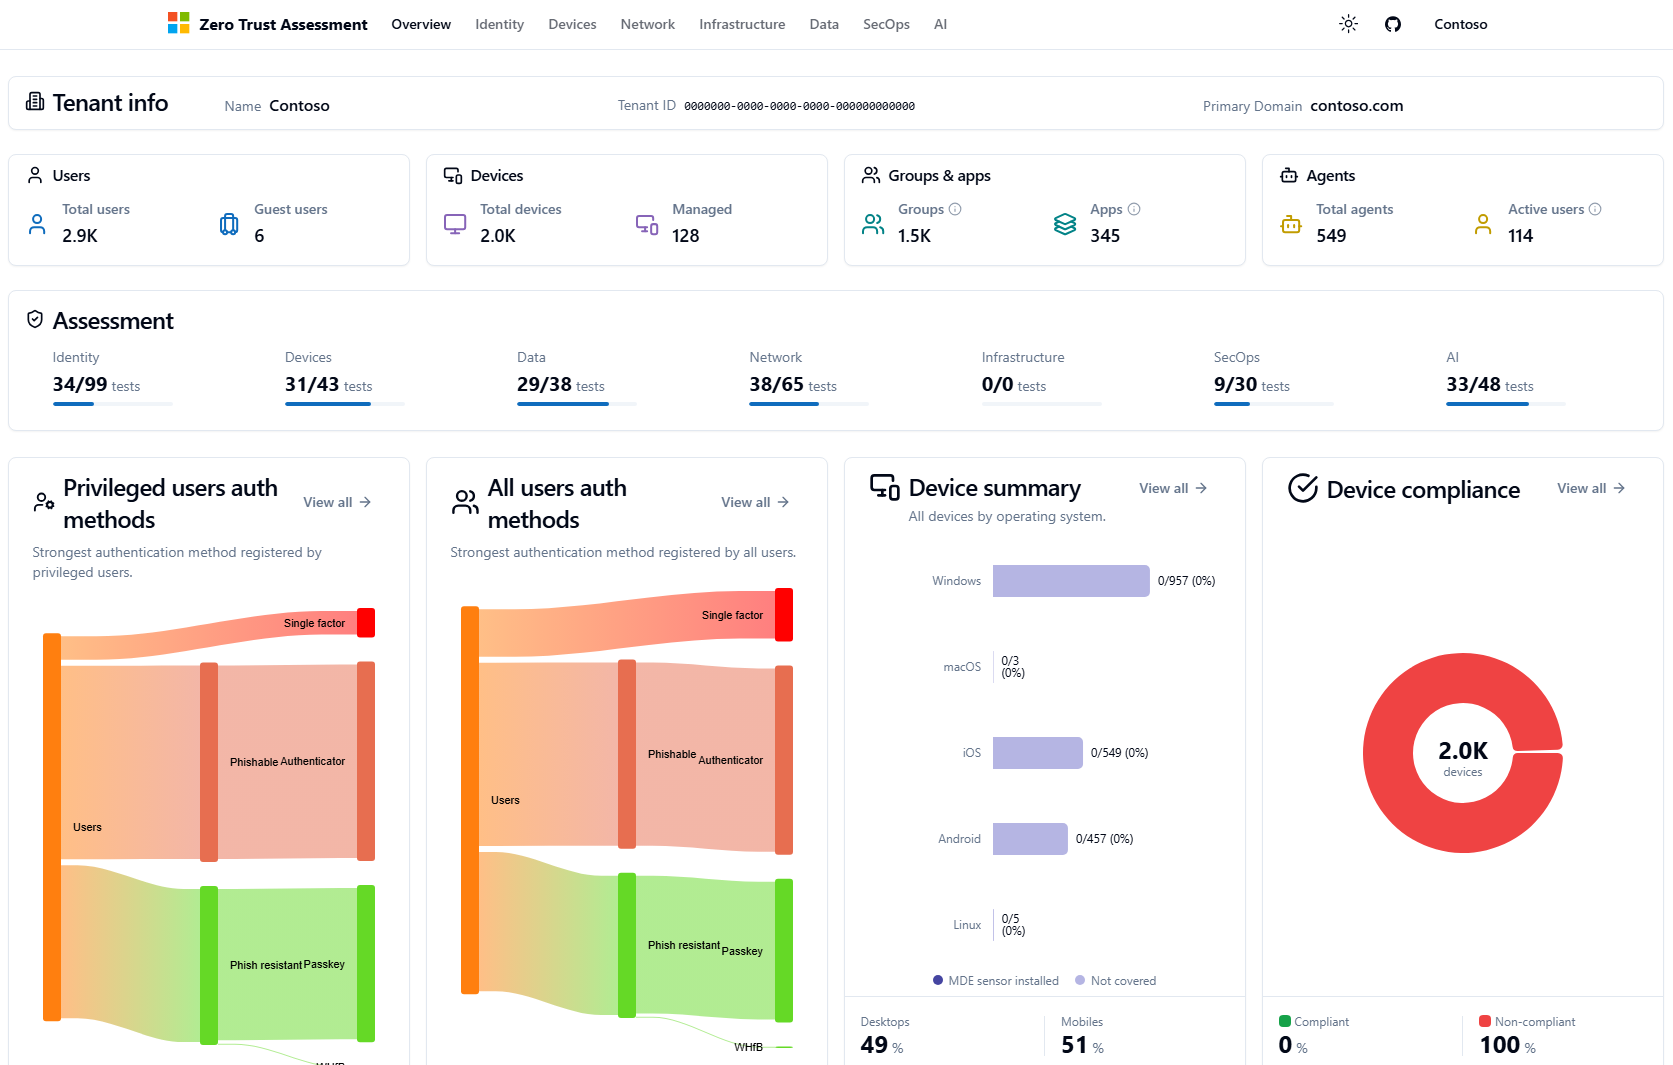Click the Apps layers icon
The height and width of the screenshot is (1065, 1673).
click(1065, 224)
